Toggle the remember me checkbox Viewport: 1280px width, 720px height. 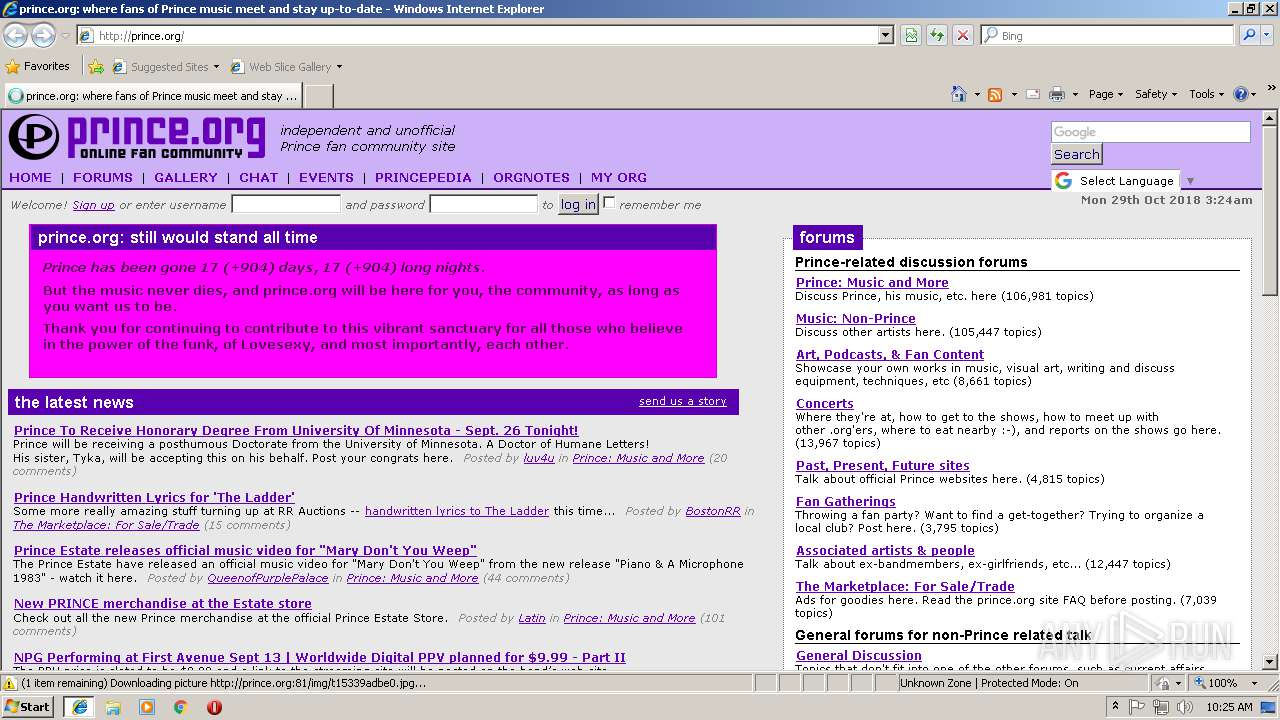coord(609,203)
